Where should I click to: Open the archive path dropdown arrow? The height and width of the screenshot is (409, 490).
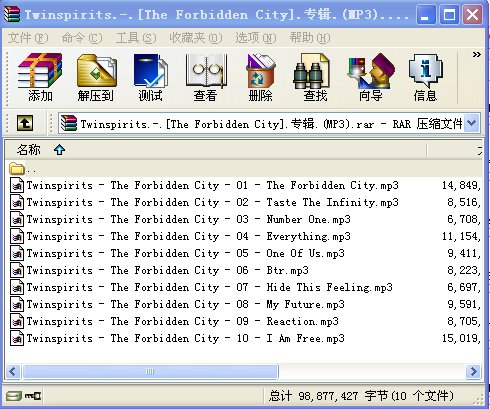click(472, 123)
